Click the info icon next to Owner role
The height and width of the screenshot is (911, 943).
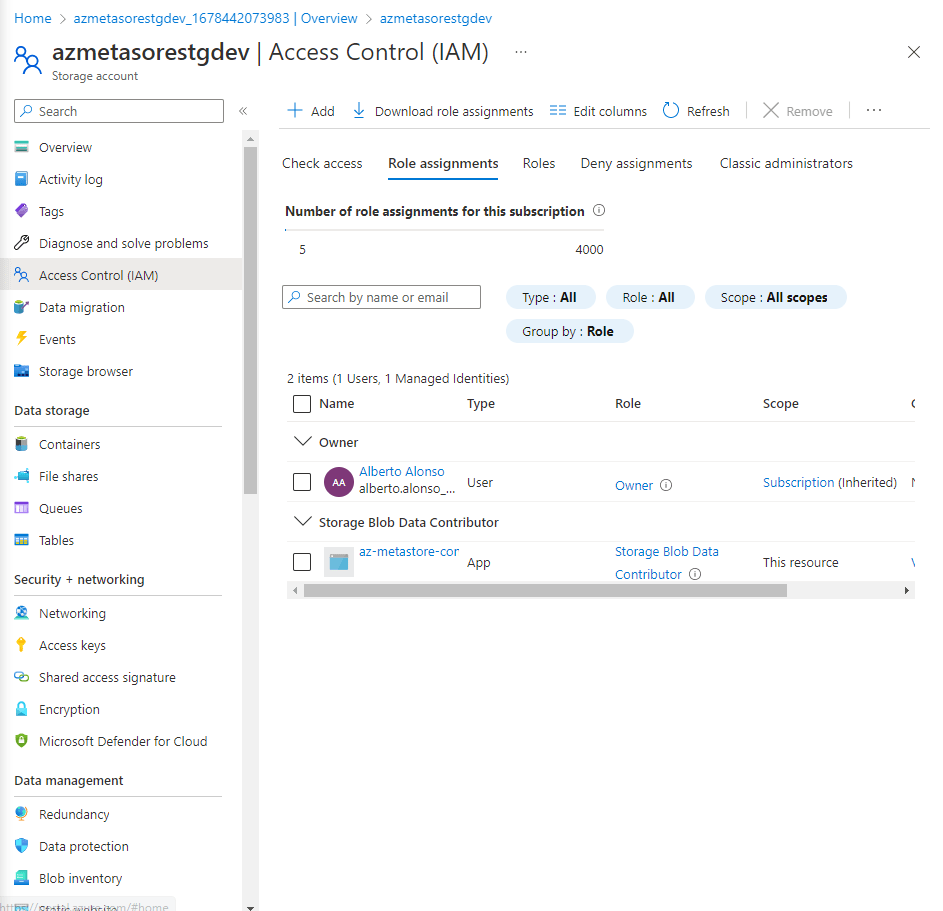(666, 485)
